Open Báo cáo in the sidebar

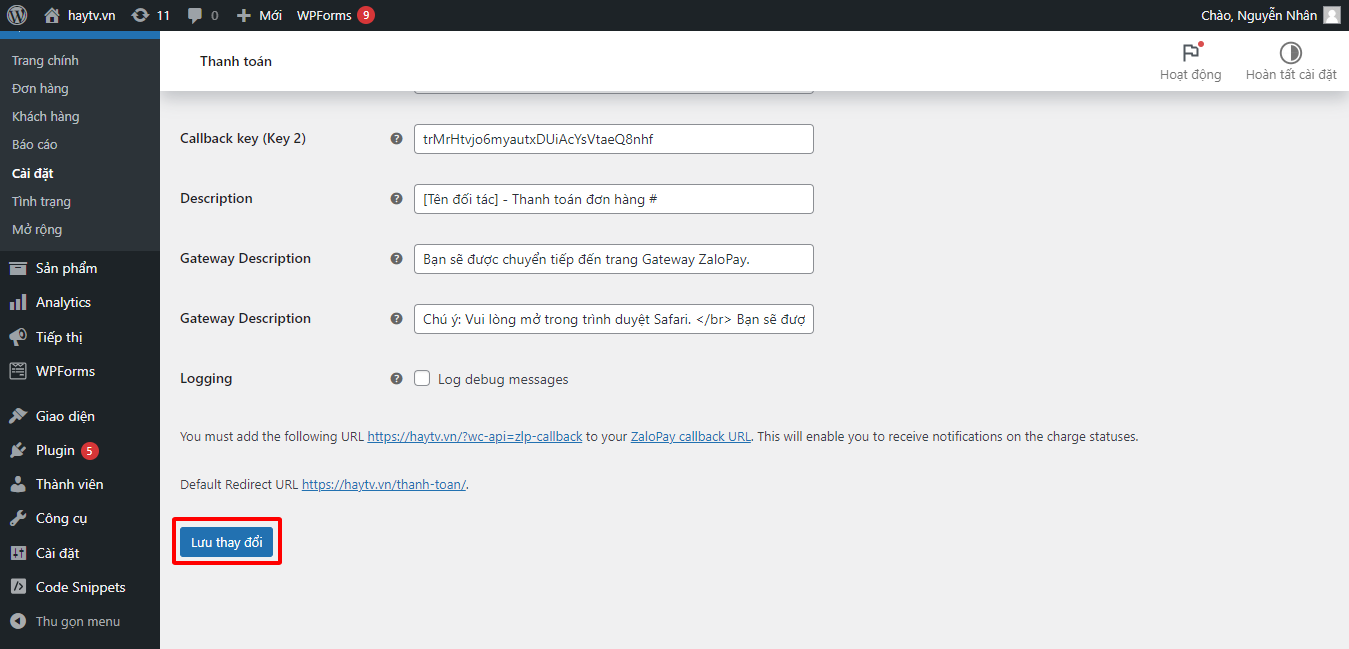(35, 145)
